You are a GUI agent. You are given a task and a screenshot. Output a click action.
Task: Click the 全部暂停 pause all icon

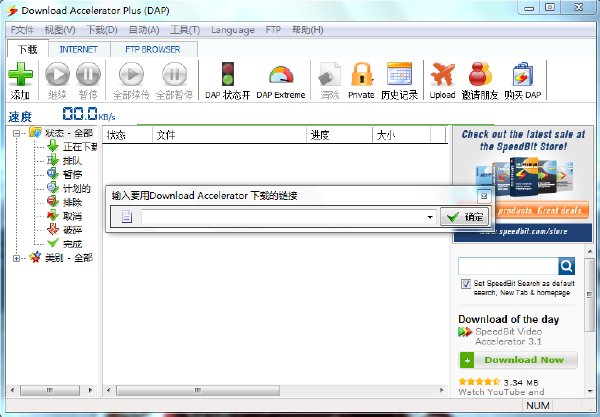[174, 74]
